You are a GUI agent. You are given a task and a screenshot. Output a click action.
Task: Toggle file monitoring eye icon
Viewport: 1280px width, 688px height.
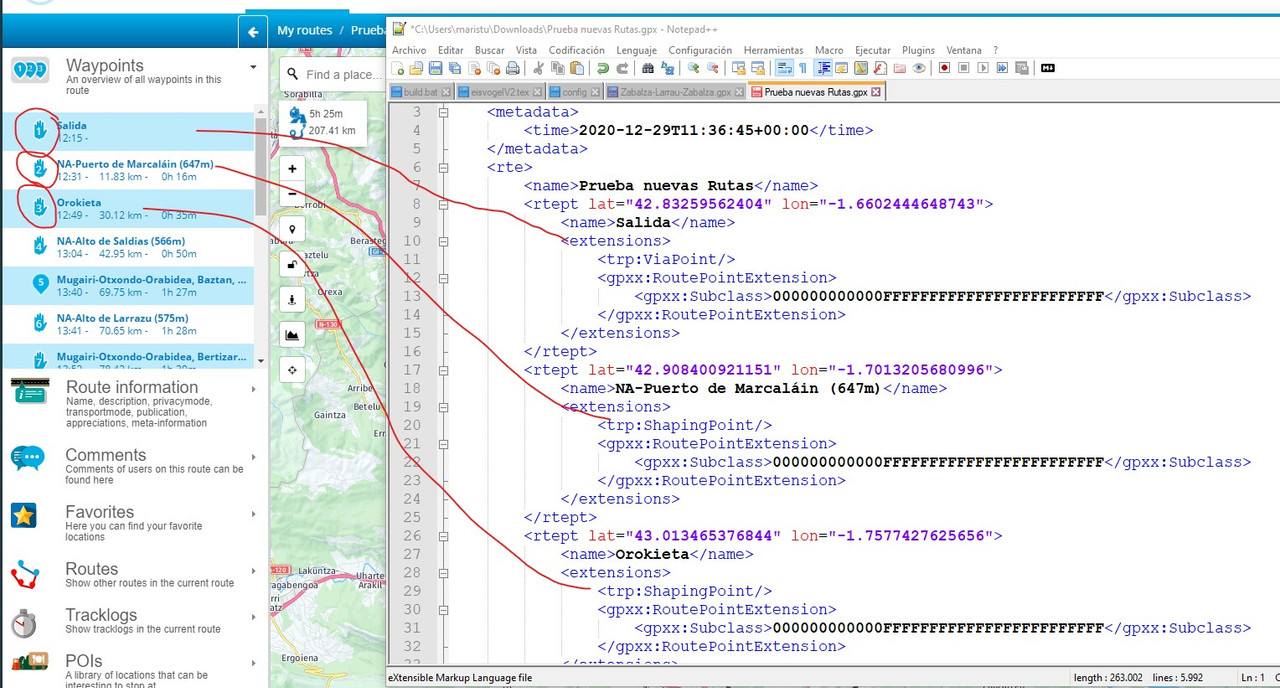pos(918,68)
